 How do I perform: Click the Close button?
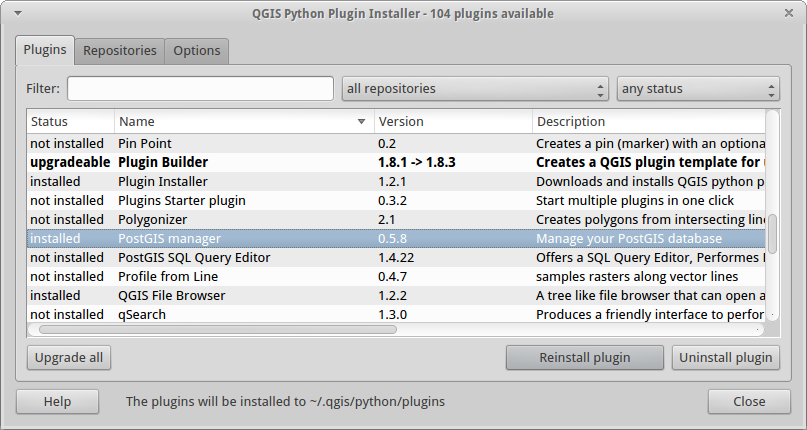[749, 402]
